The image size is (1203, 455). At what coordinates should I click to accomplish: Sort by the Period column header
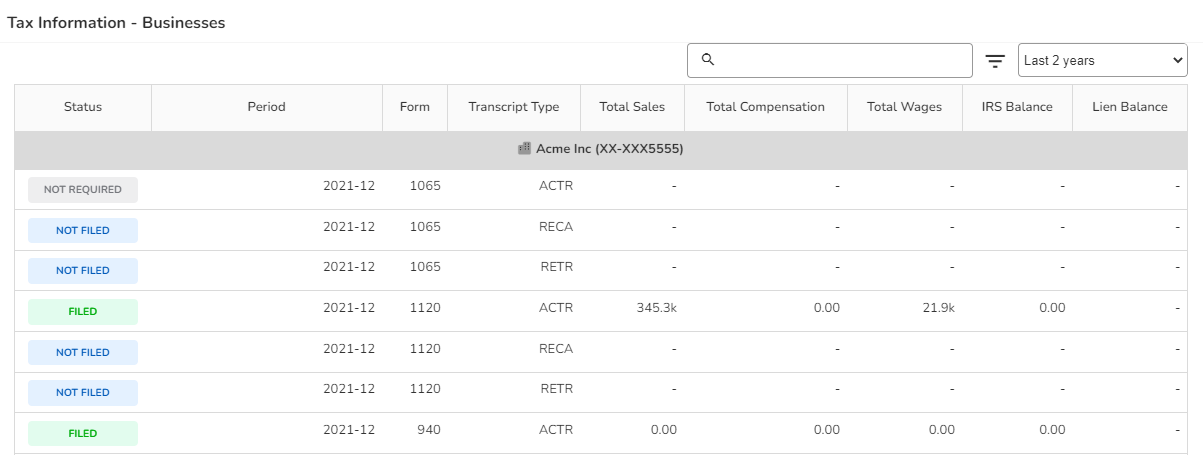pos(266,107)
